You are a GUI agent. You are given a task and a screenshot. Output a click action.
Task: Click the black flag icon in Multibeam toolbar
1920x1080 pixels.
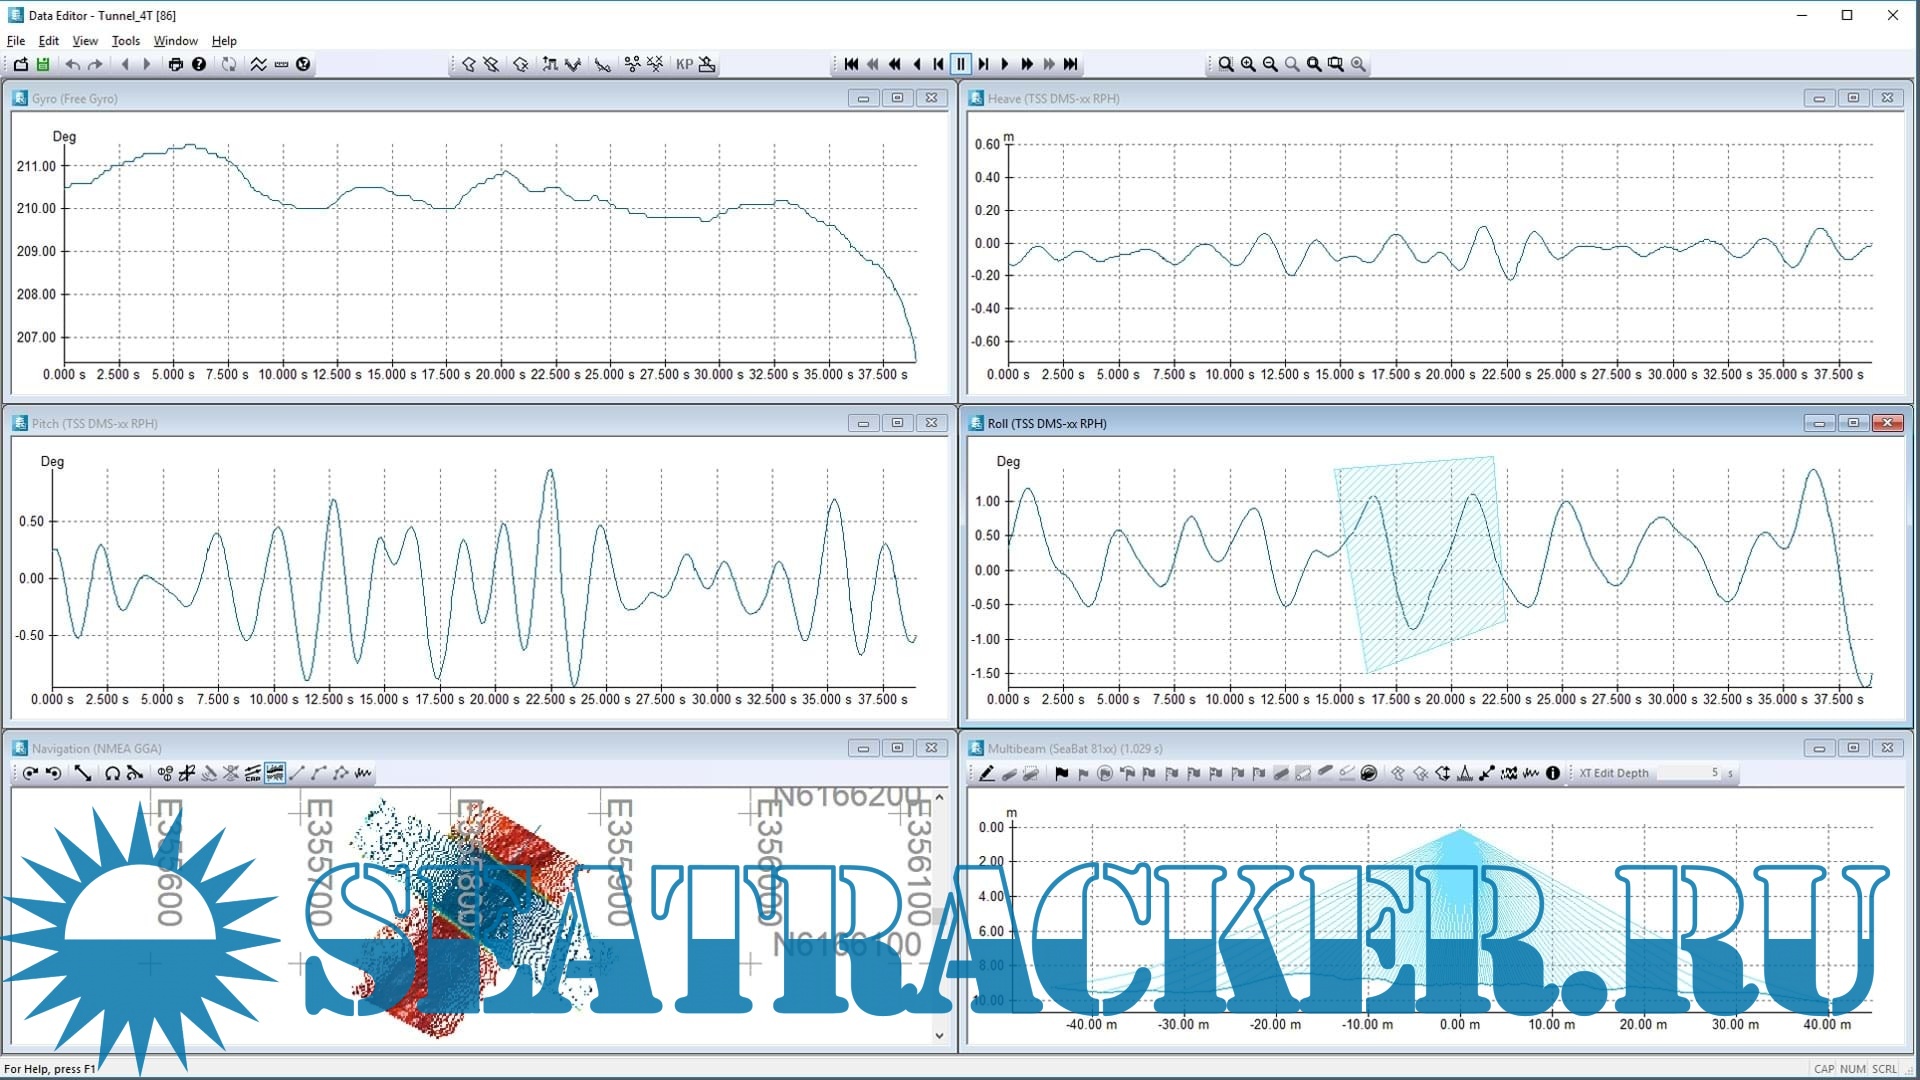1061,773
